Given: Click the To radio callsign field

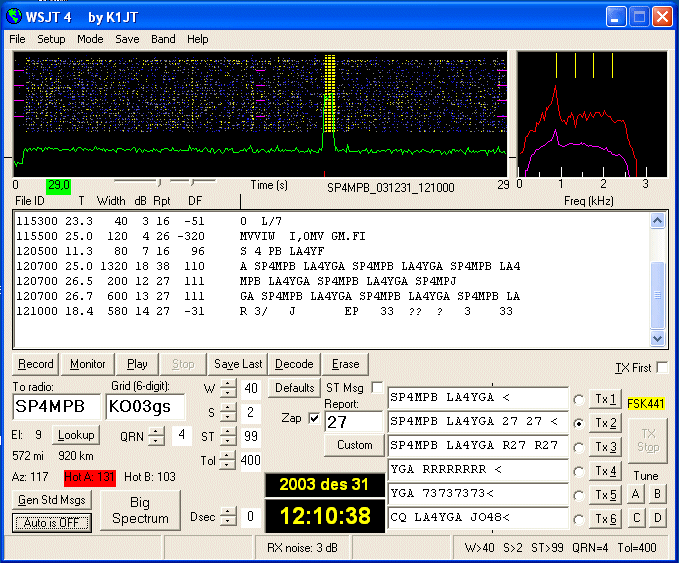Looking at the screenshot, I should point(56,407).
